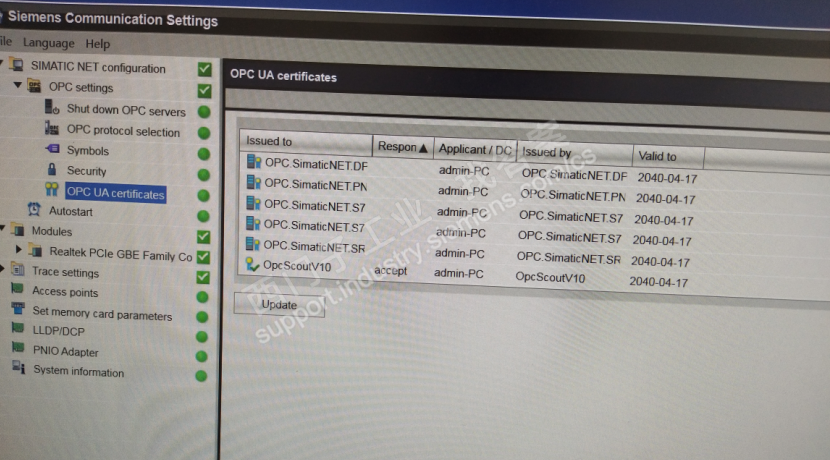This screenshot has width=830, height=460.
Task: Click the OPC protocol selection icon
Action: tap(52, 128)
